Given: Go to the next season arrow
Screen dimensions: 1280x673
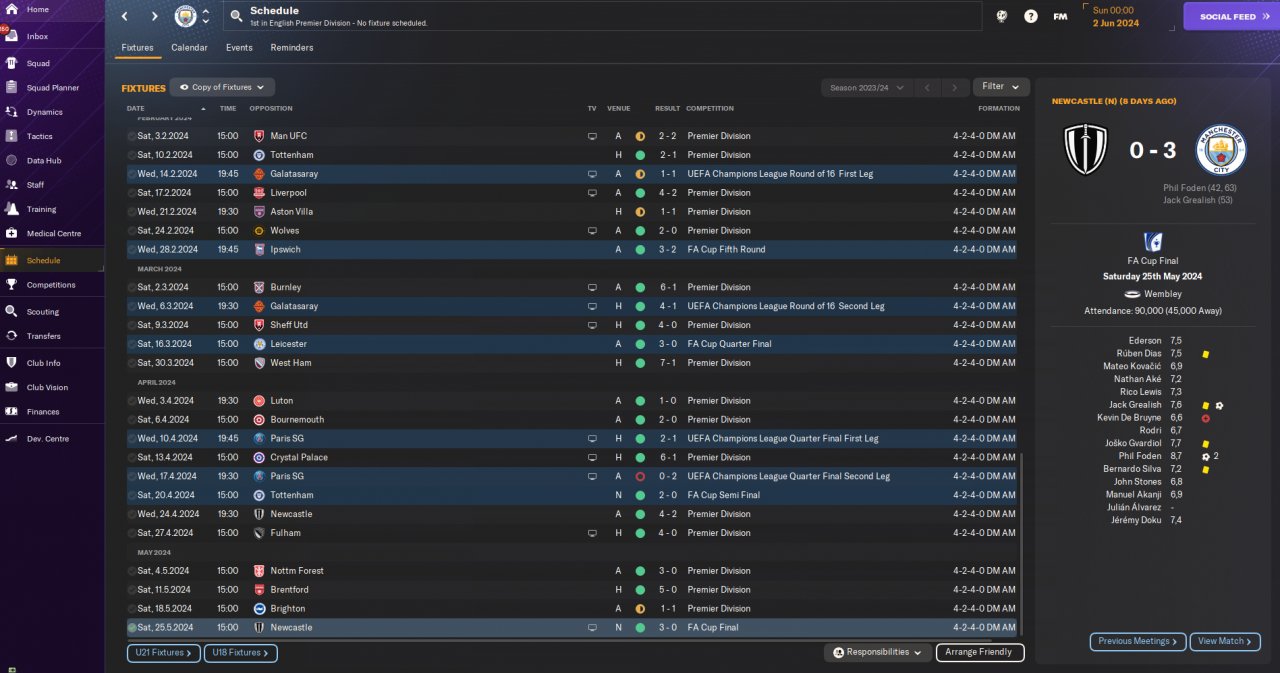Looking at the screenshot, I should coord(956,88).
